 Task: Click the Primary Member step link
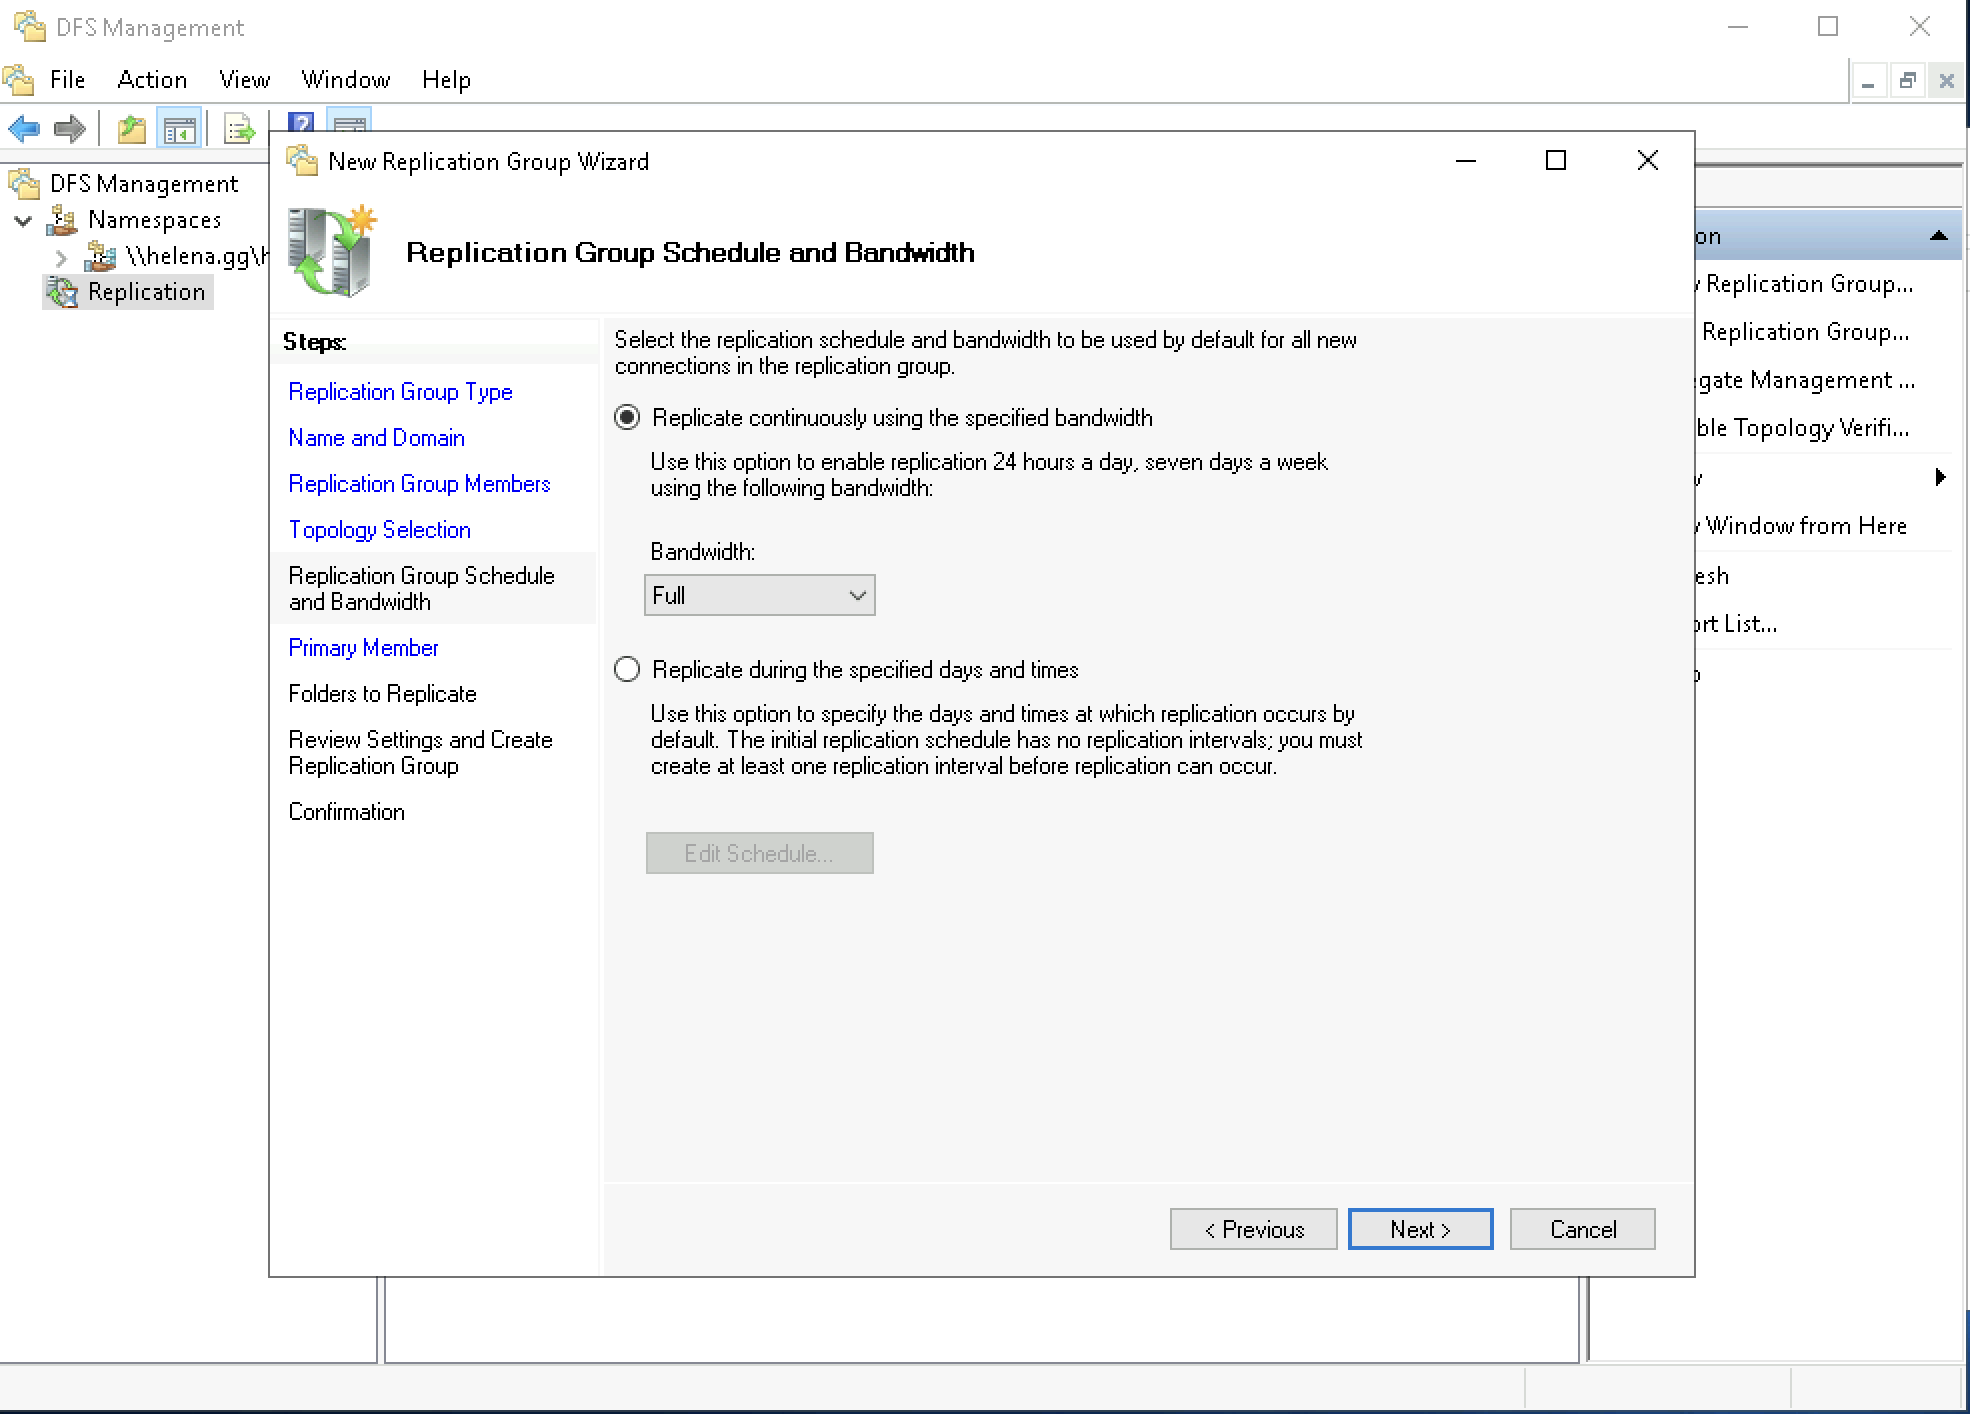(363, 648)
